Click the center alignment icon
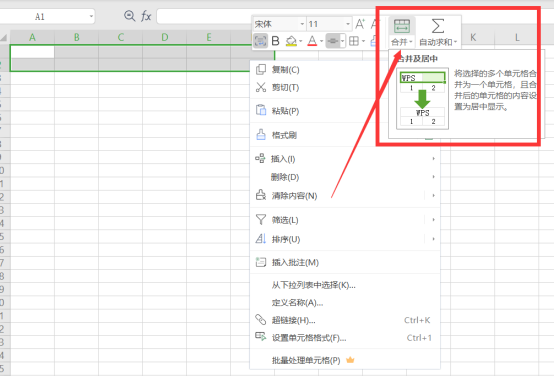554x376 pixels. 333,41
